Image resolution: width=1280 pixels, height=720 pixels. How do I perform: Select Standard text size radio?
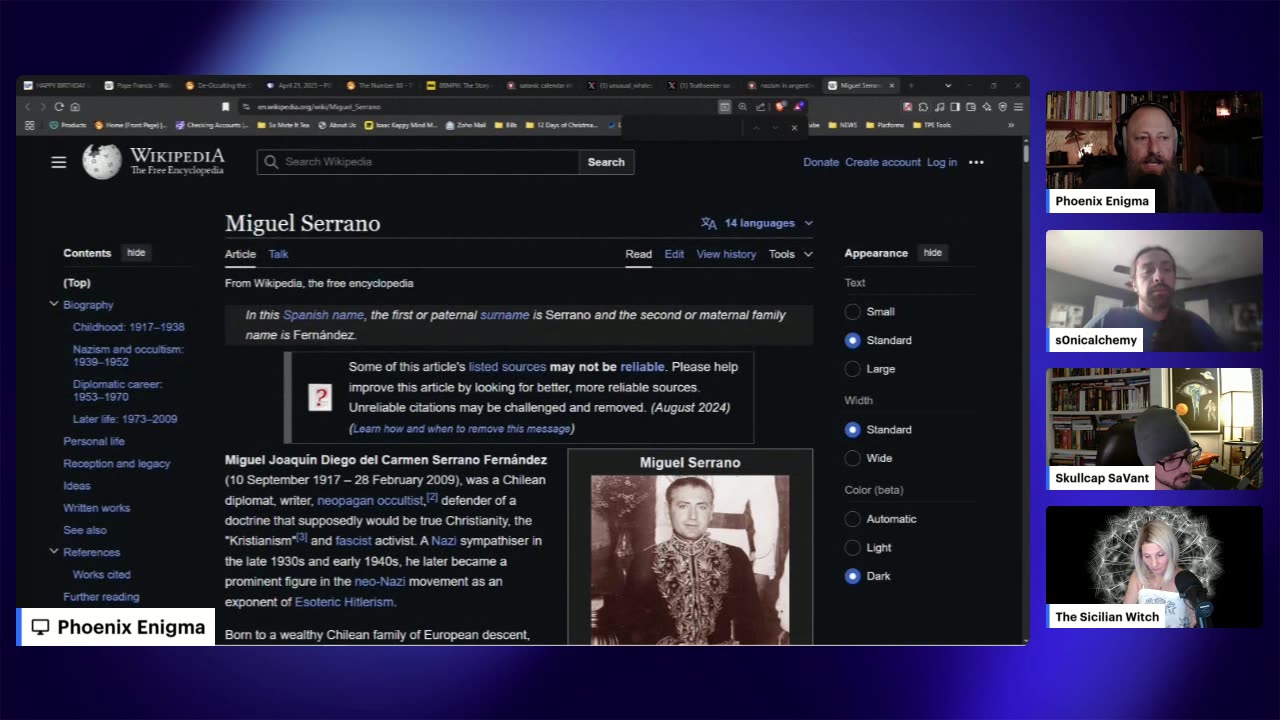point(852,340)
